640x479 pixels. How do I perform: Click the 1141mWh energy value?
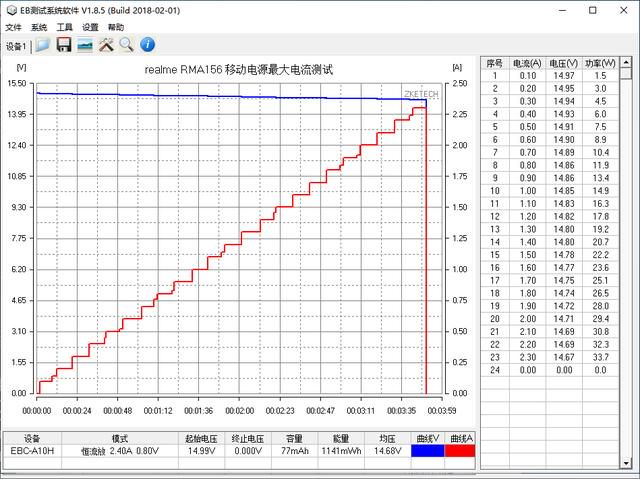coord(341,451)
